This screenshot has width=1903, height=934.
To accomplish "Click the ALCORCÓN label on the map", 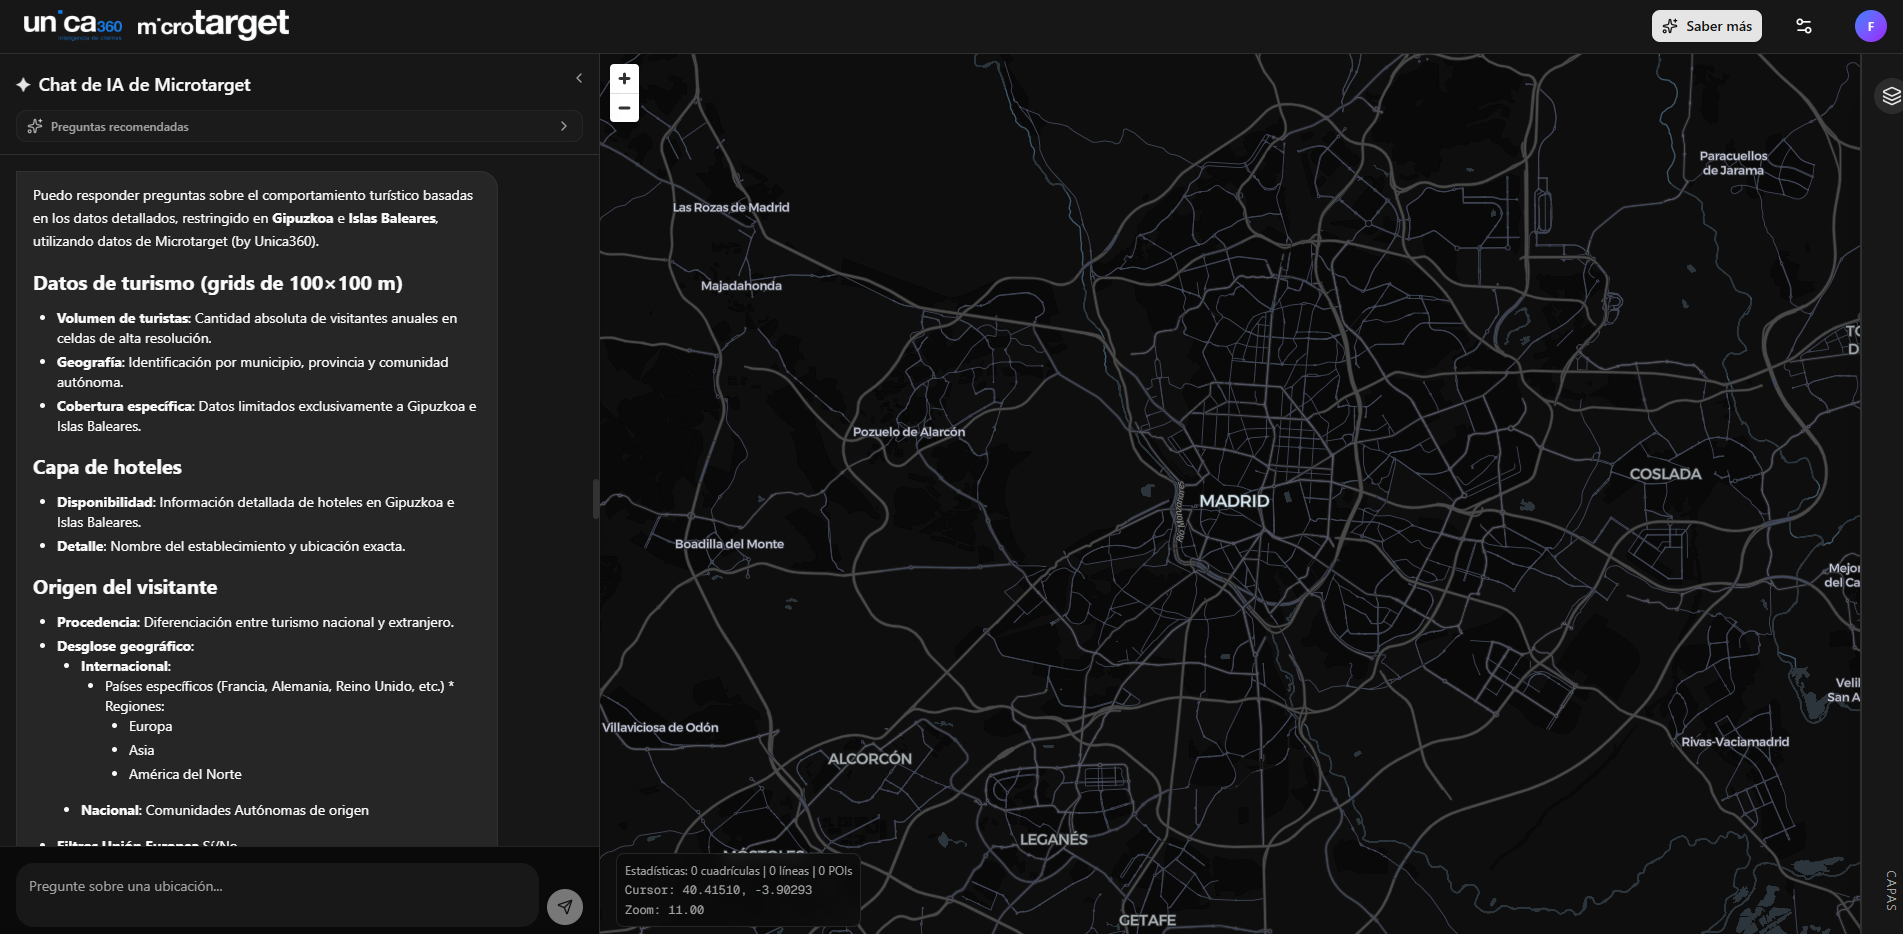I will pos(869,759).
